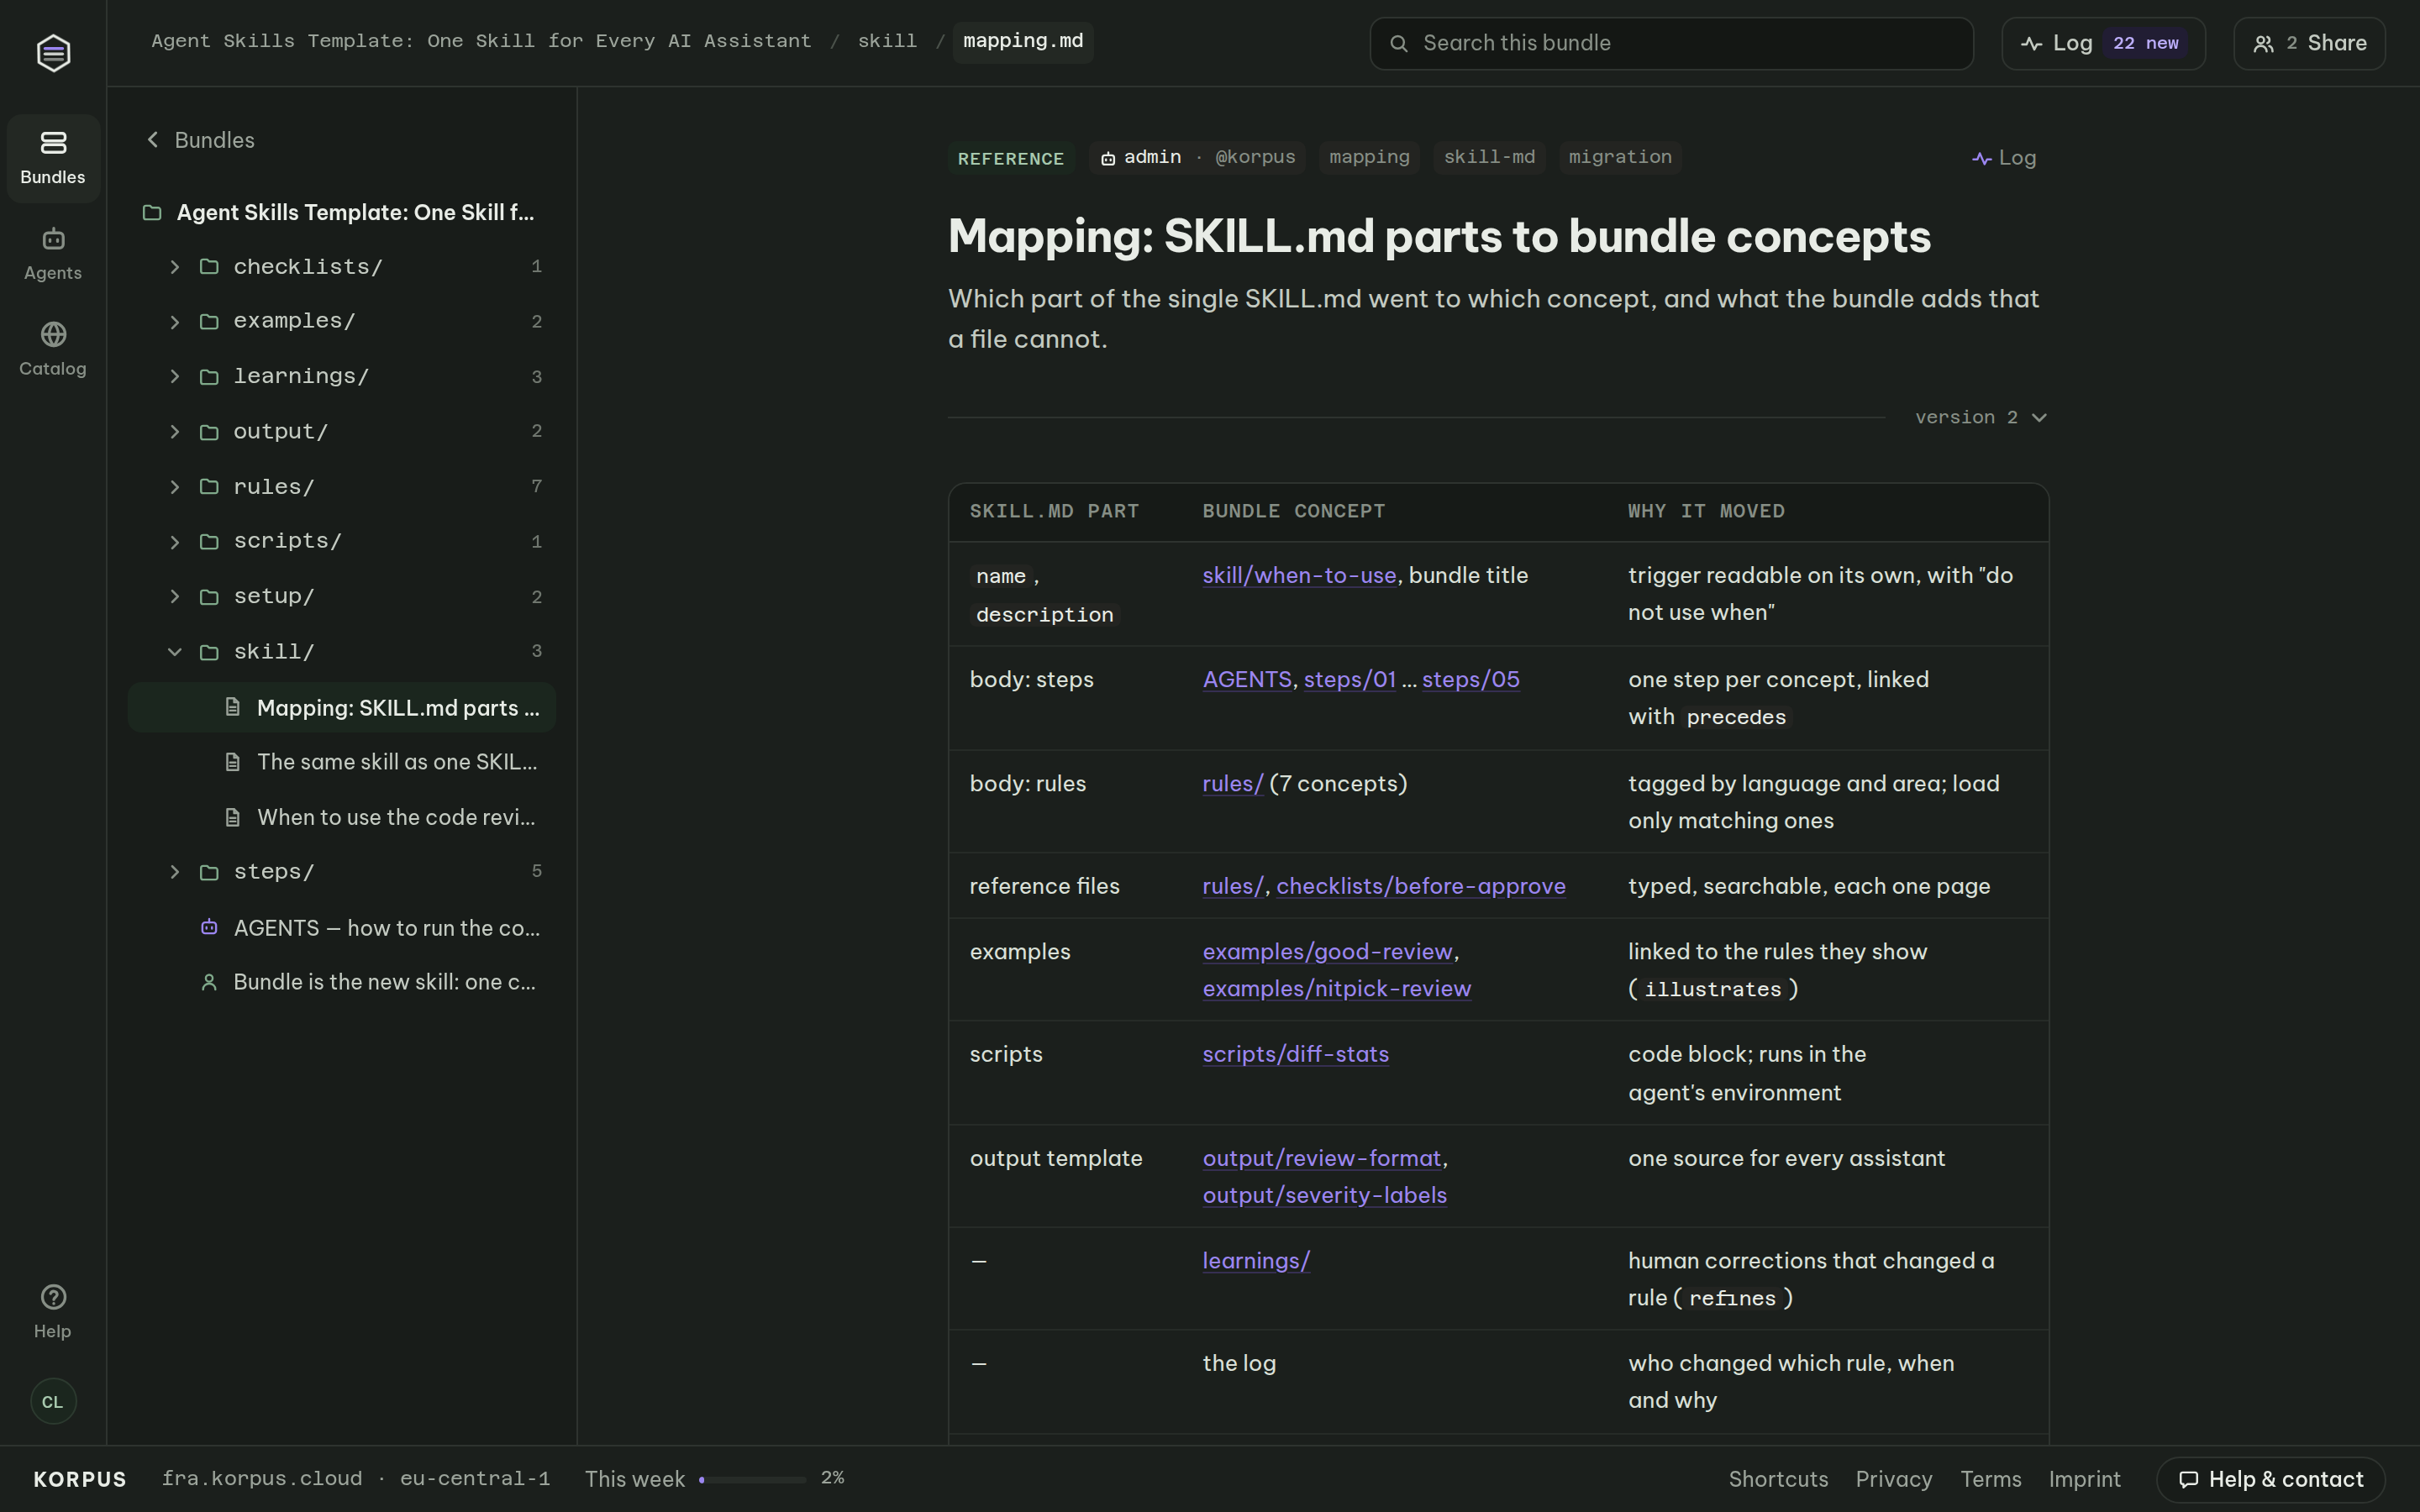This screenshot has height=1512, width=2420.
Task: Follow the skill/when-to-use link
Action: tap(1299, 575)
